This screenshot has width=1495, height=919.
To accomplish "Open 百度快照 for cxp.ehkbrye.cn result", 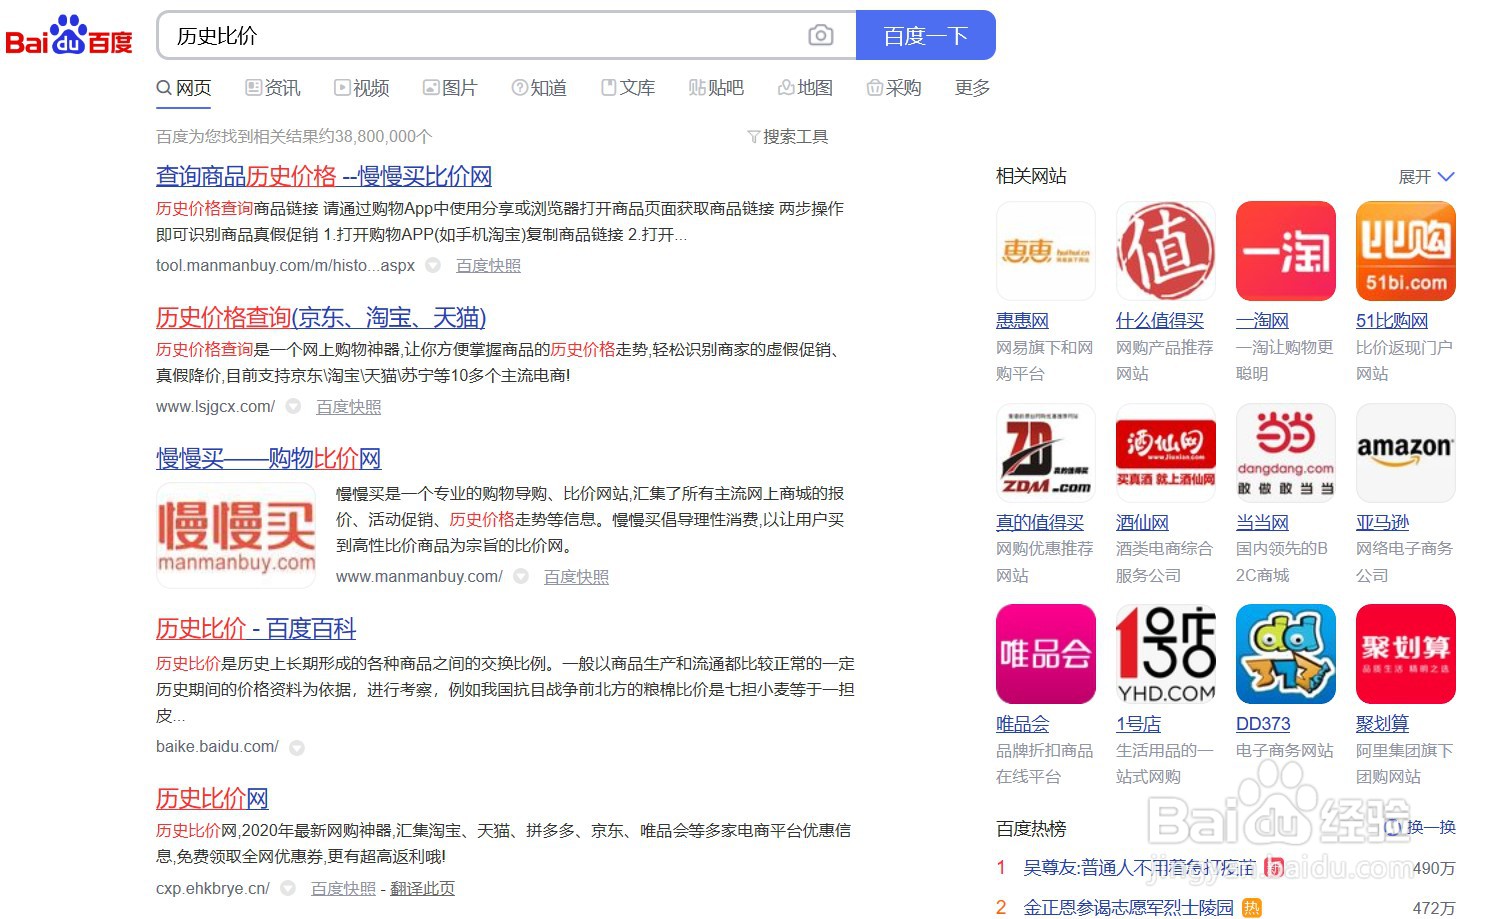I will [343, 888].
